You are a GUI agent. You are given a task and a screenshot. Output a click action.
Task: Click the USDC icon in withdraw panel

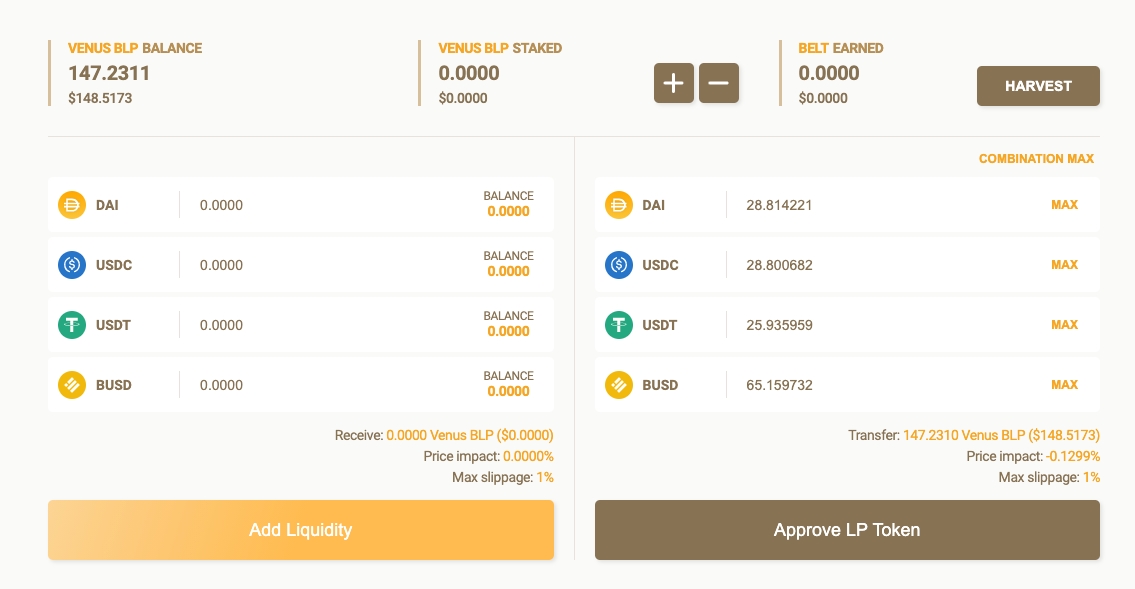coord(619,265)
